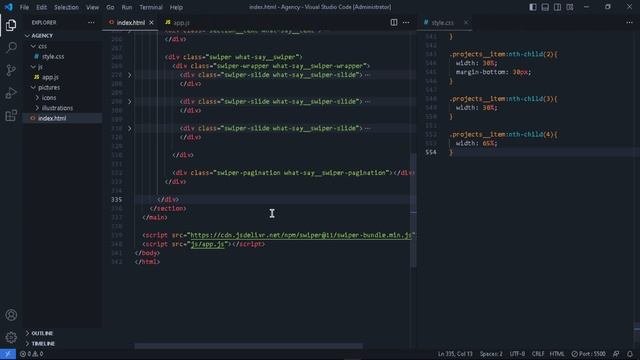Viewport: 640px width, 360px height.
Task: Open the Selection menu
Action: click(66, 7)
